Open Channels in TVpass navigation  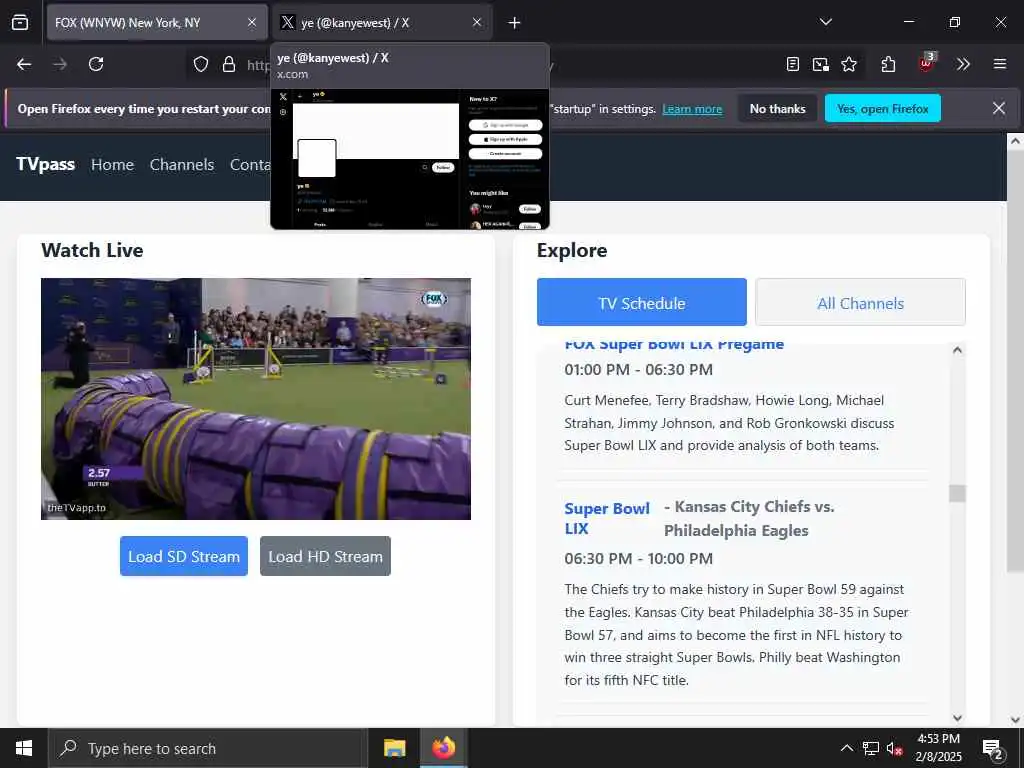pyautogui.click(x=182, y=165)
